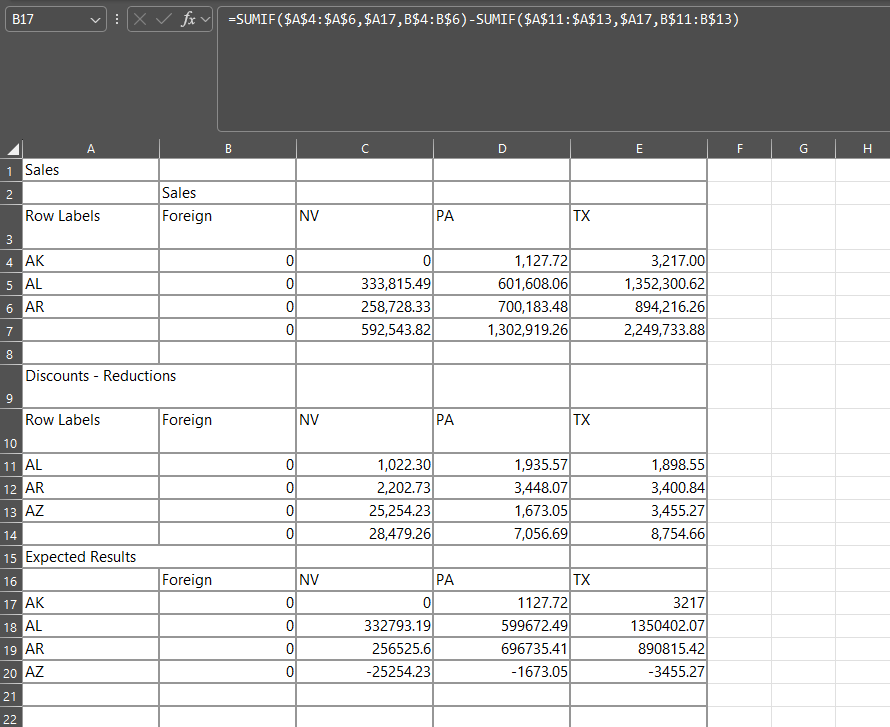Screen dimensions: 890x727
Task: Click cell with value 1,935.57
Action: click(502, 465)
